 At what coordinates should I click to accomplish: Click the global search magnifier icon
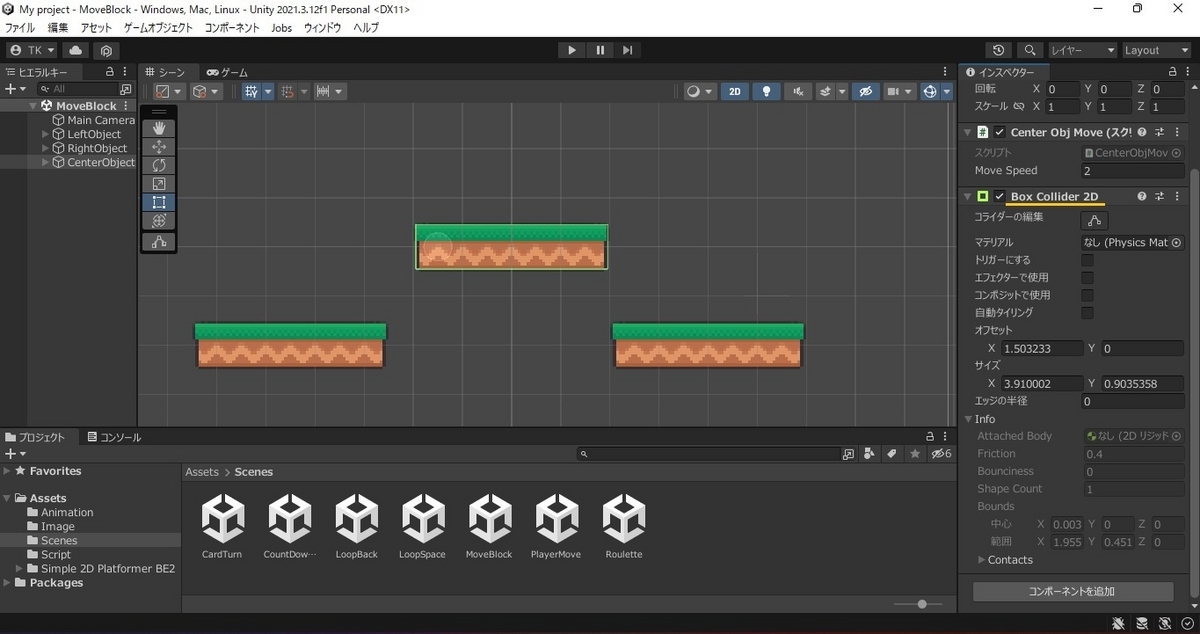[x=1030, y=50]
